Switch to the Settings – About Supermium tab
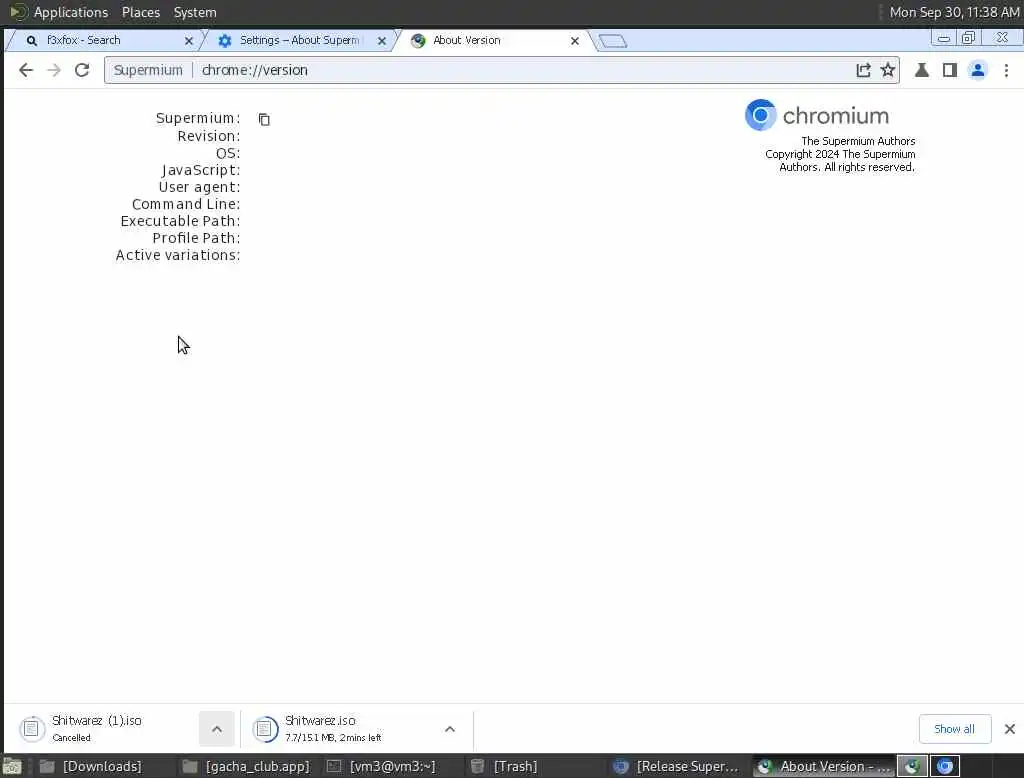 tap(300, 41)
